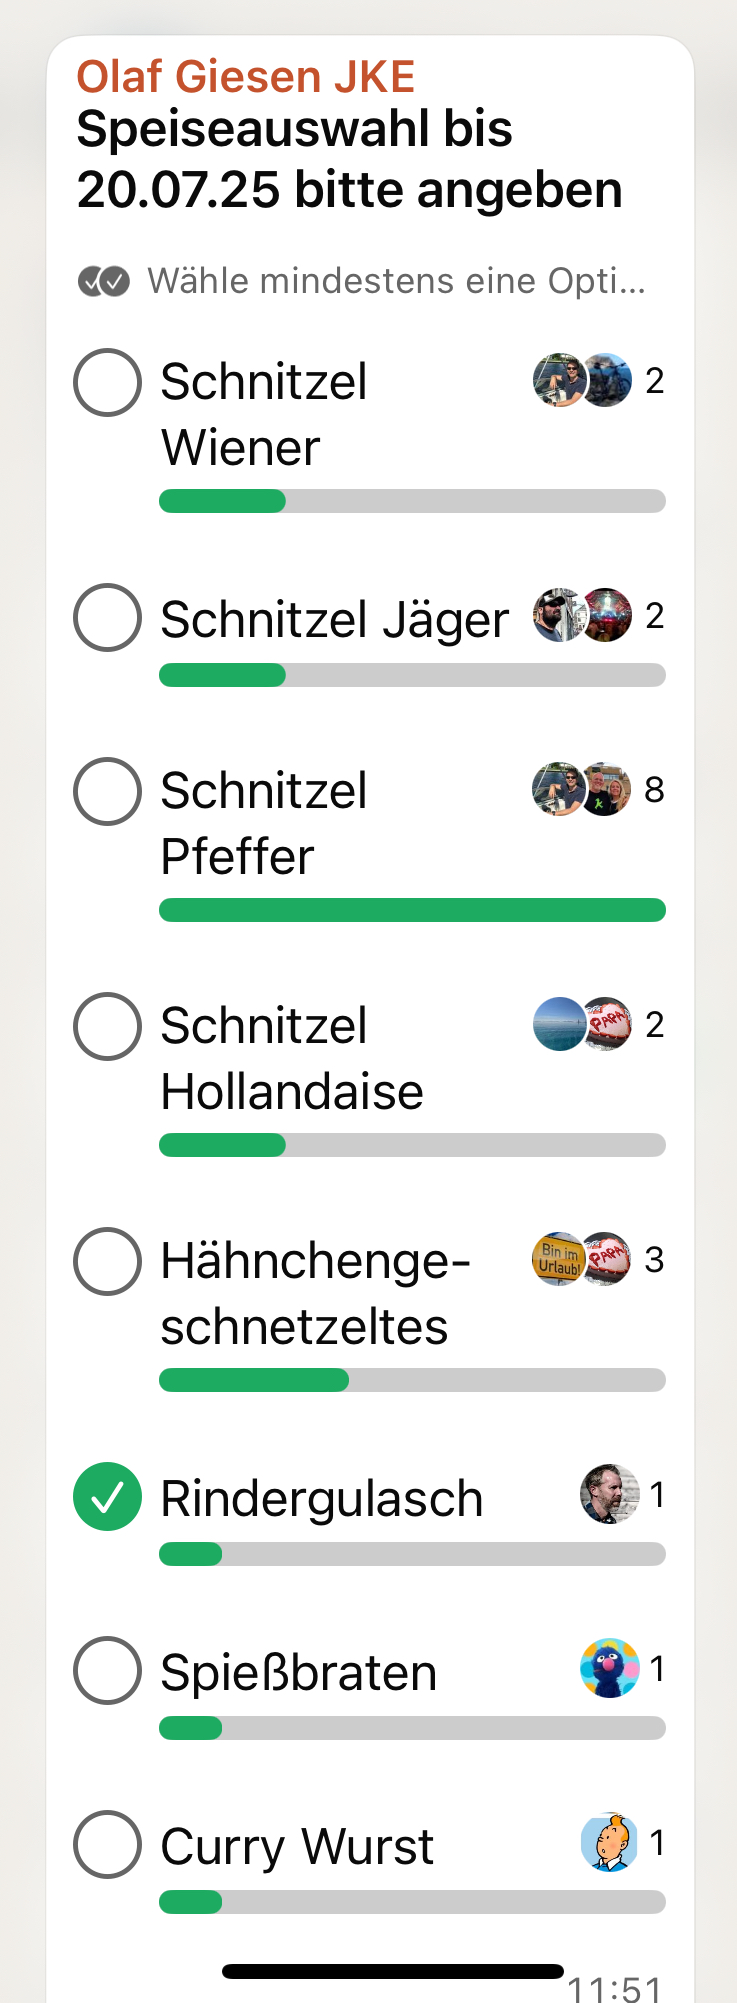Select the Schnitzel Jäger radio button
737x2003 pixels.
click(x=107, y=617)
